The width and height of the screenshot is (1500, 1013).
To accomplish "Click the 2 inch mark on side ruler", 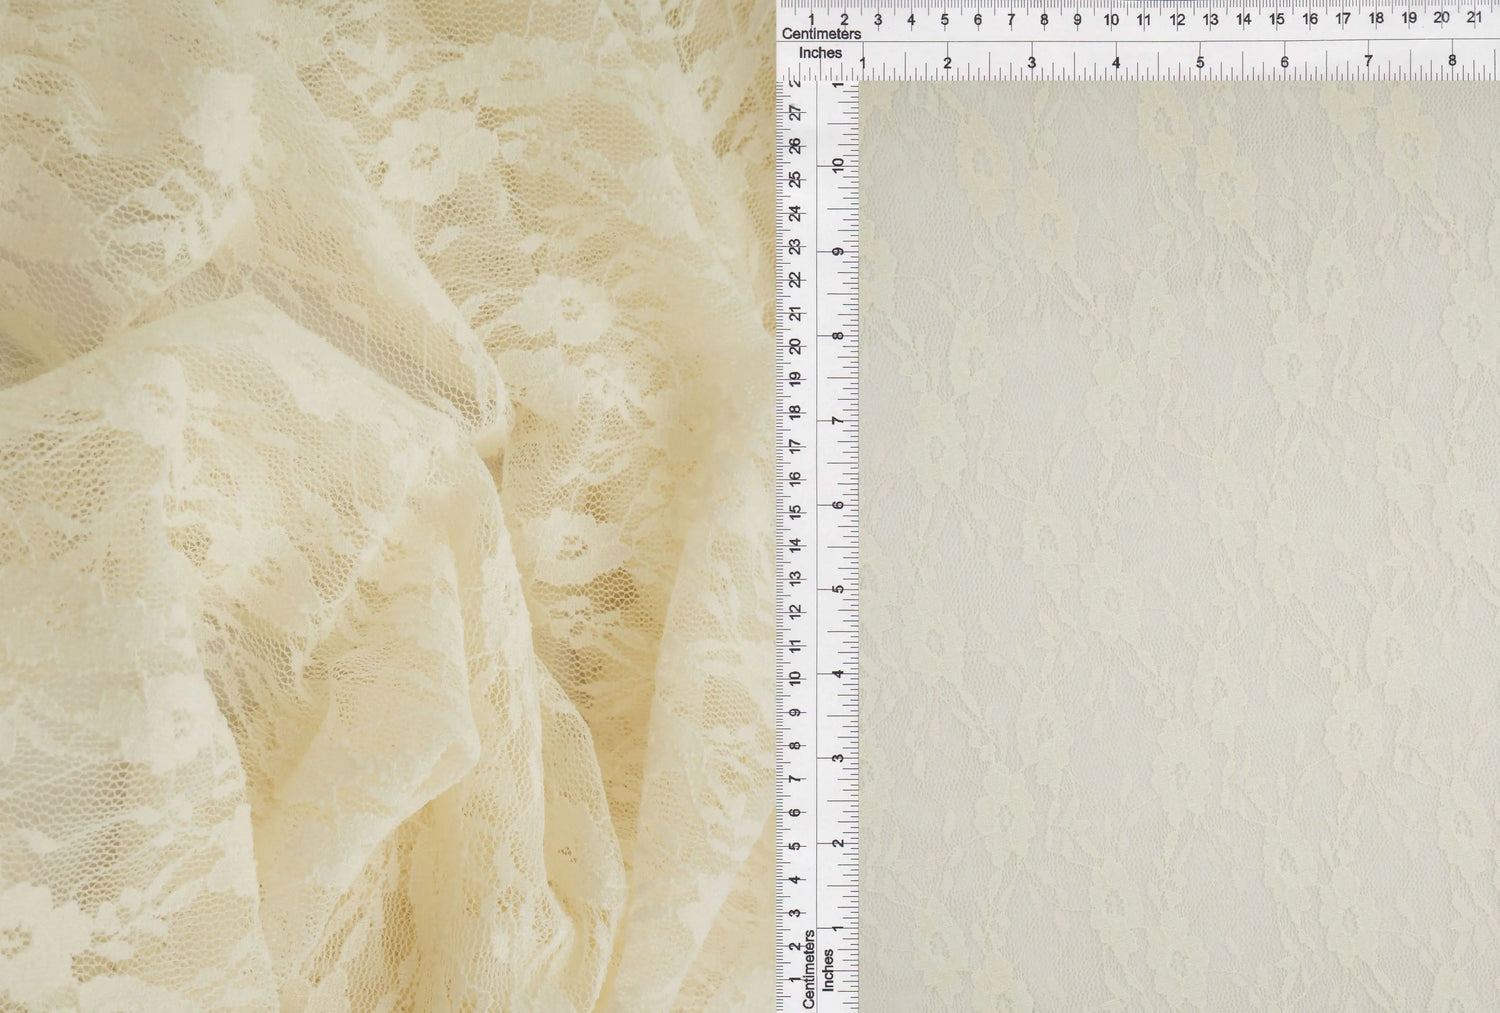I will point(838,842).
